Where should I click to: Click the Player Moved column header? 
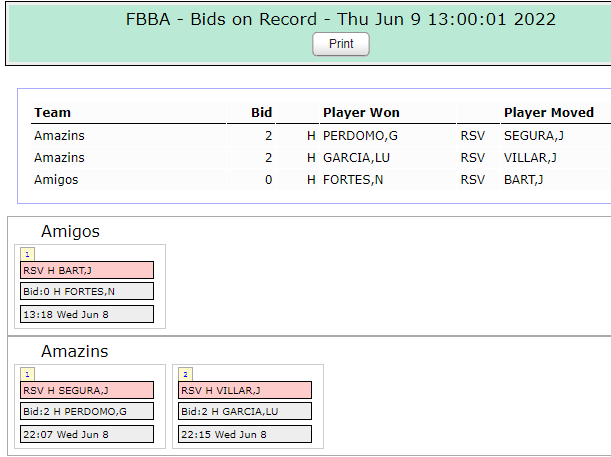549,113
